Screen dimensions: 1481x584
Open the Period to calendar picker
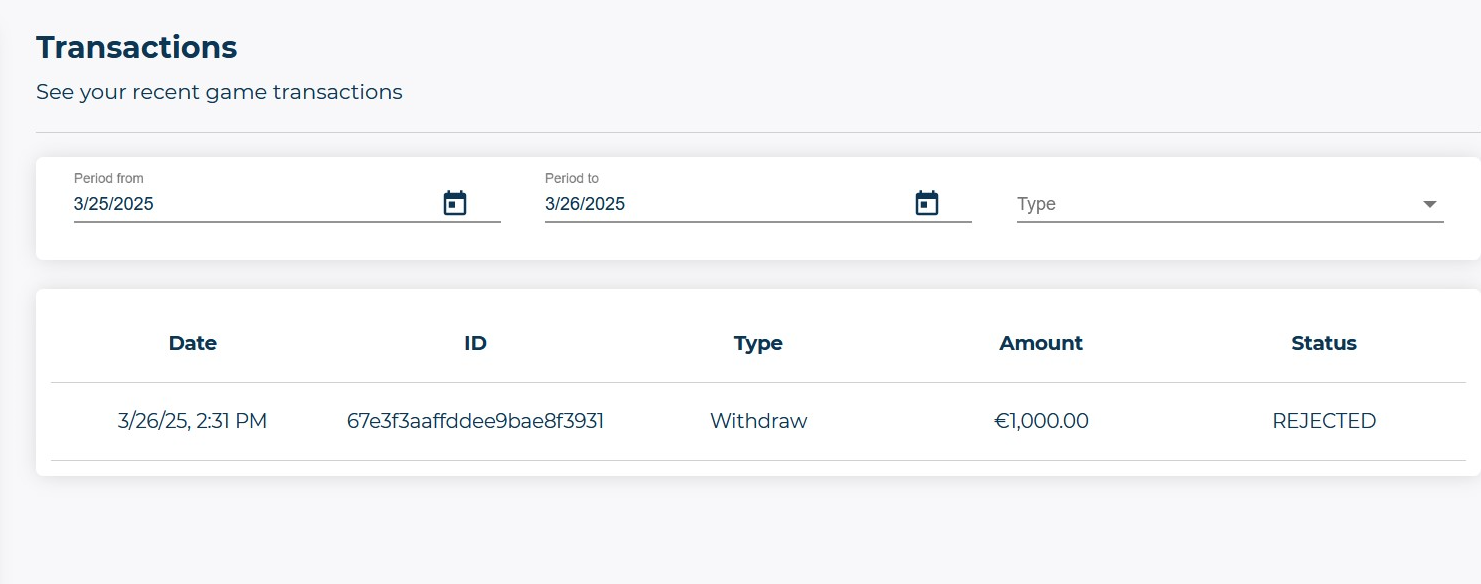(x=927, y=203)
